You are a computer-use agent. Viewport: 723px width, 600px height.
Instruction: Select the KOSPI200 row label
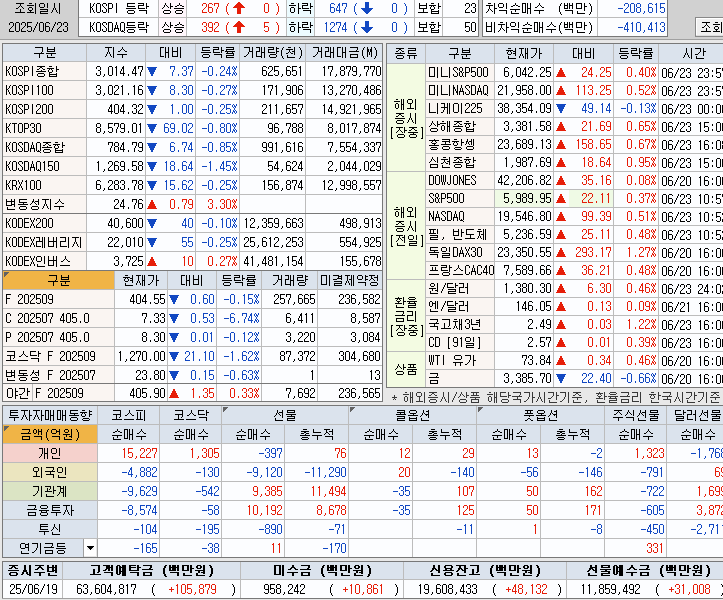pyautogui.click(x=44, y=109)
